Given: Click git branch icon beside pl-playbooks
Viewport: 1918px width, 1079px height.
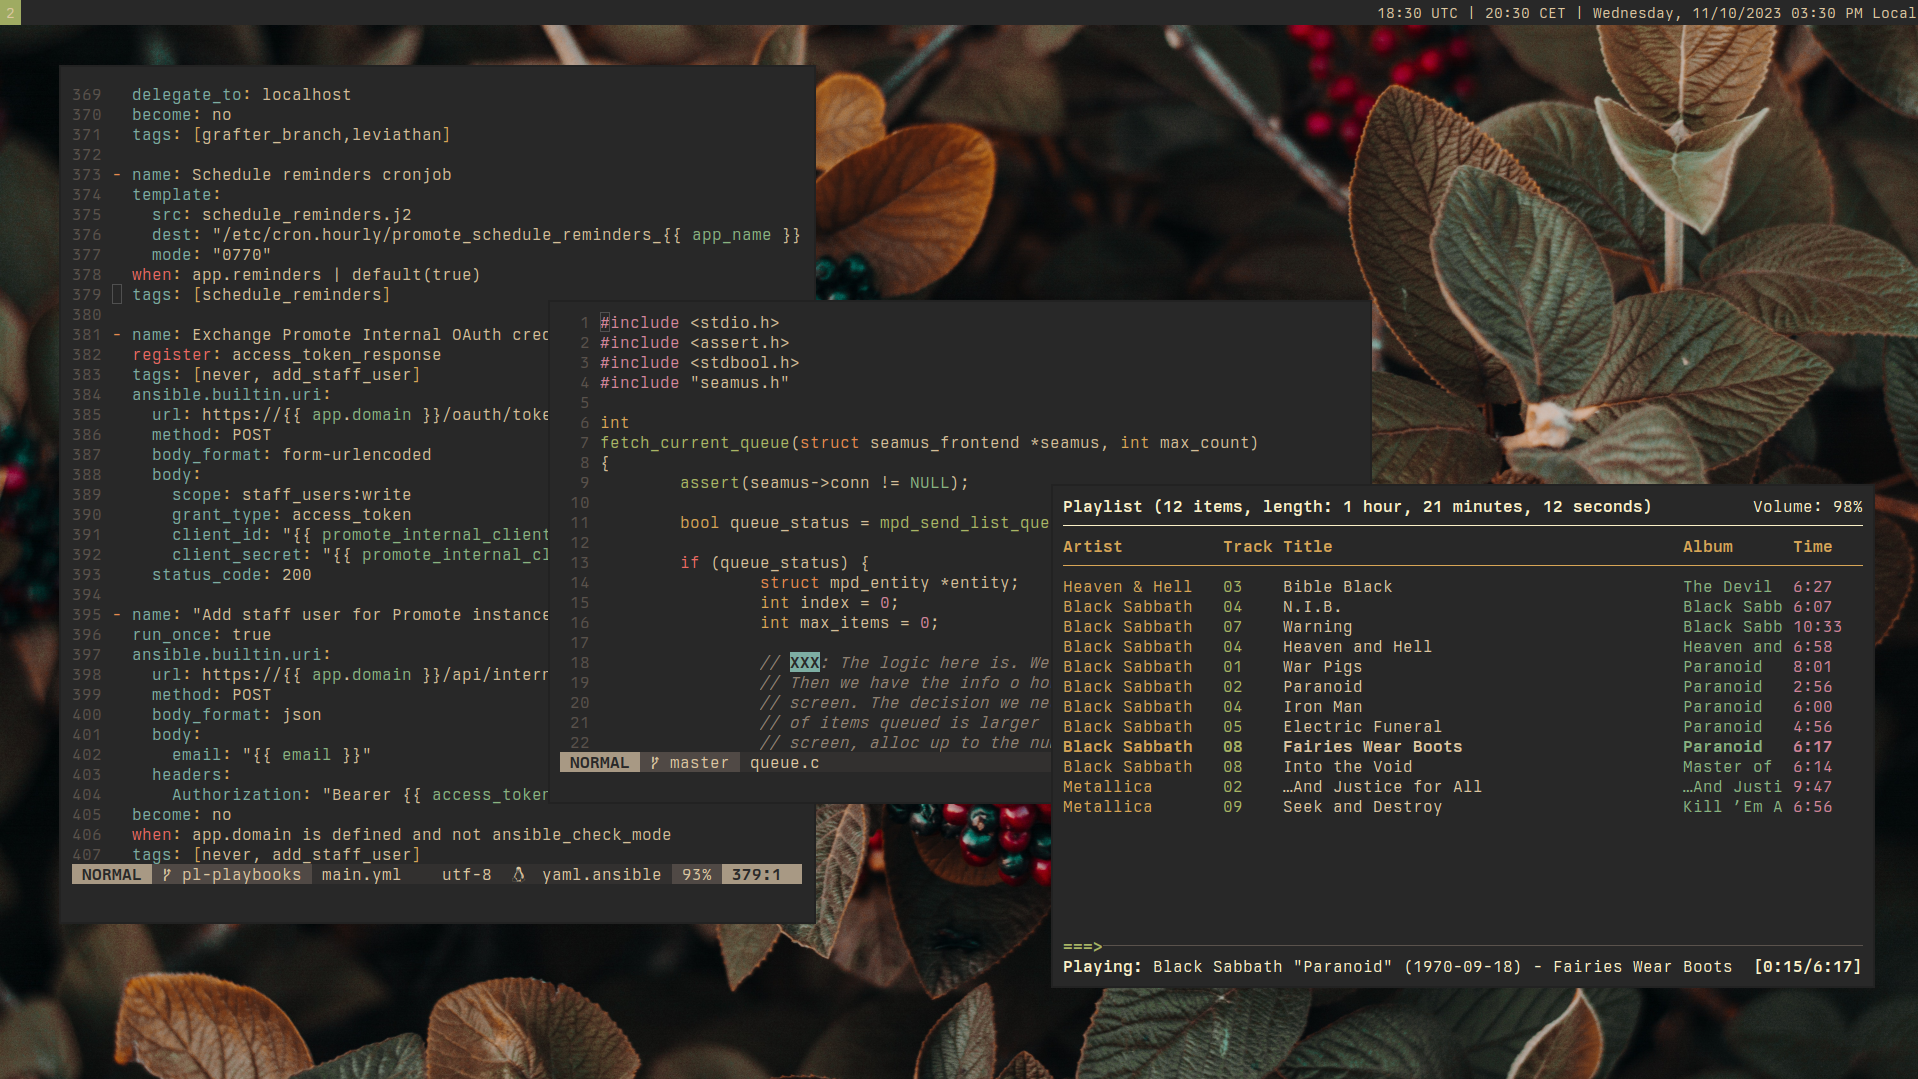Looking at the screenshot, I should 167,875.
